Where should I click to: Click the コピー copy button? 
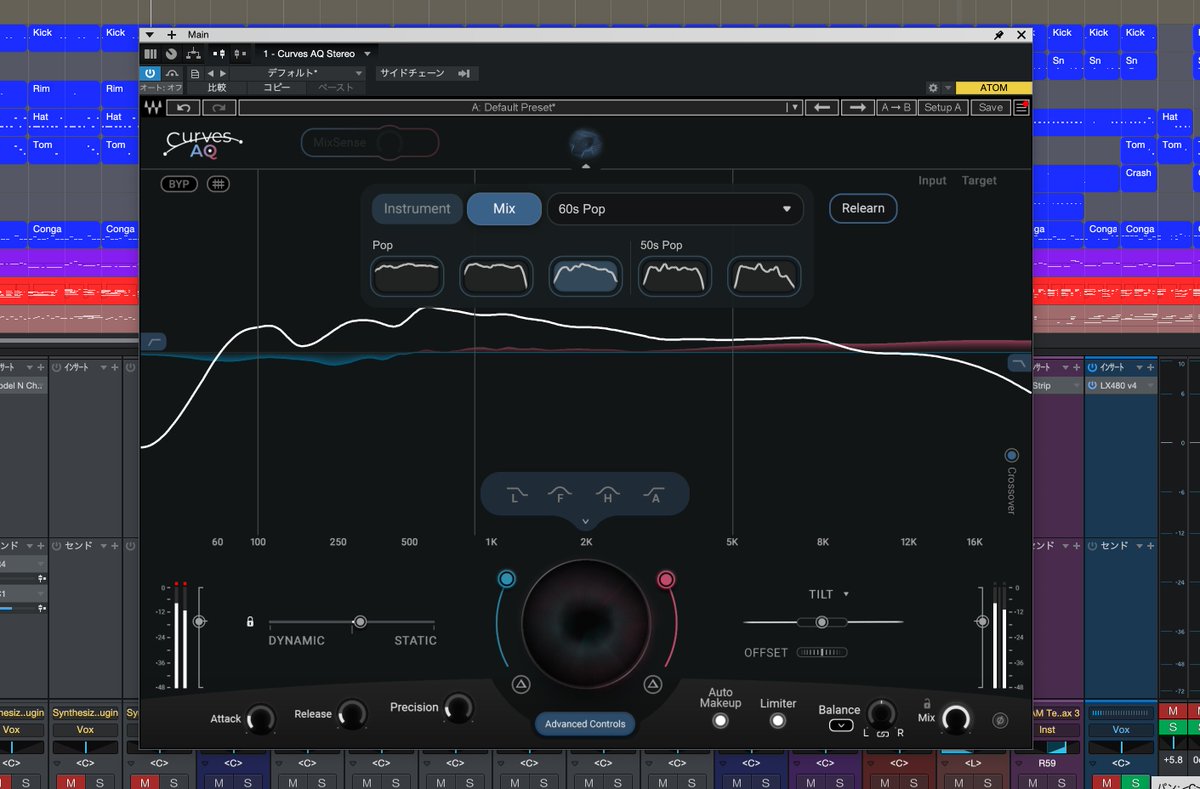click(276, 88)
